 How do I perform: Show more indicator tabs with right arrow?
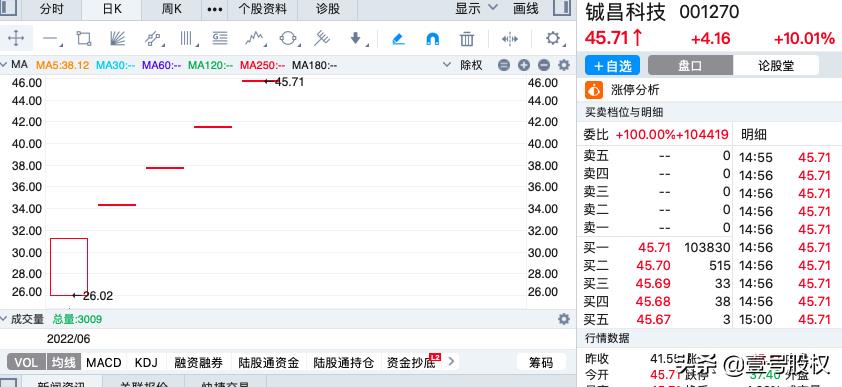451,361
